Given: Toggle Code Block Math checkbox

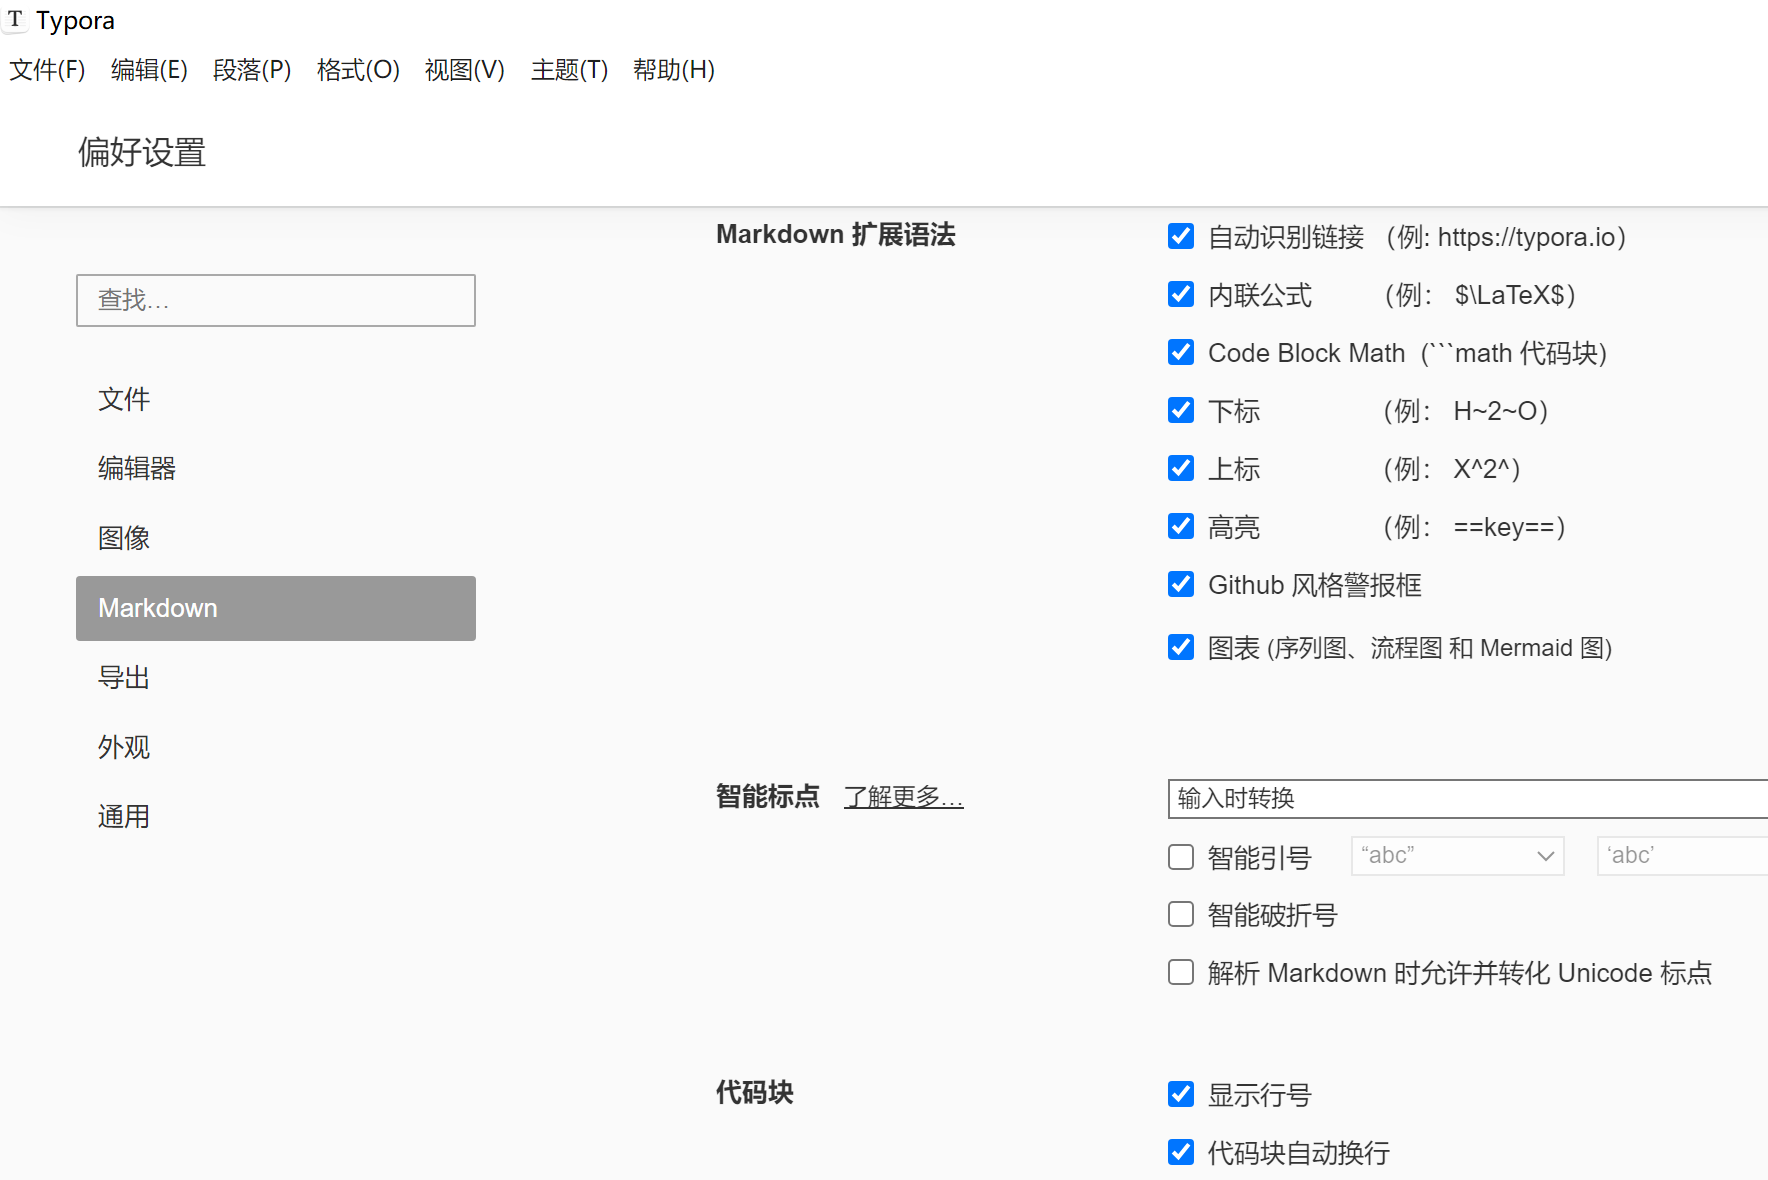Looking at the screenshot, I should point(1181,352).
